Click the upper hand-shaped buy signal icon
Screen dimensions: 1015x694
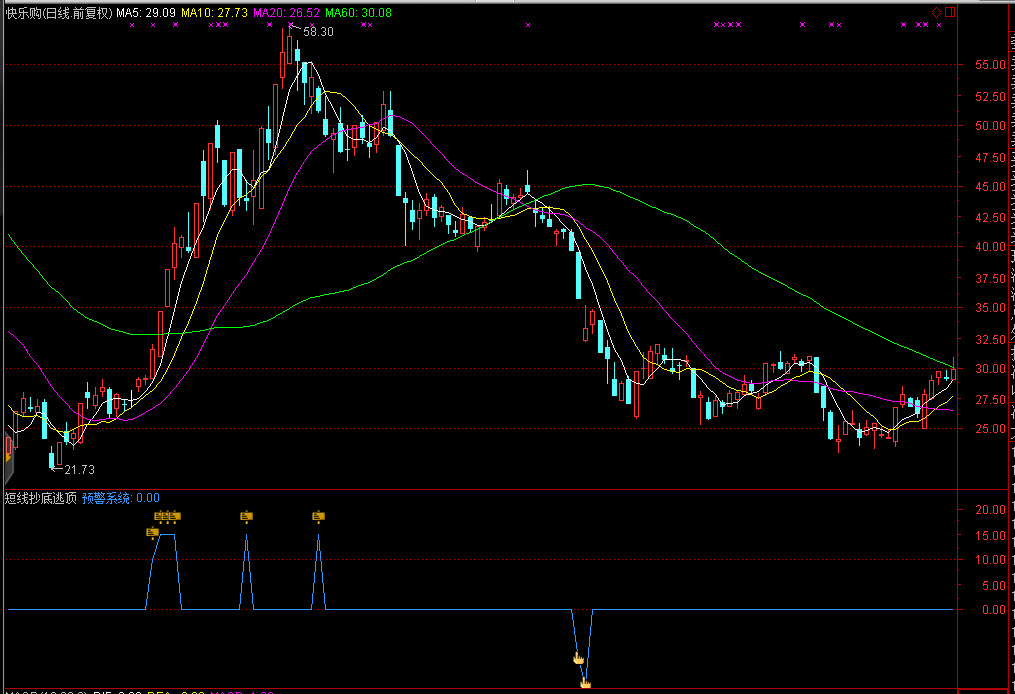point(577,658)
